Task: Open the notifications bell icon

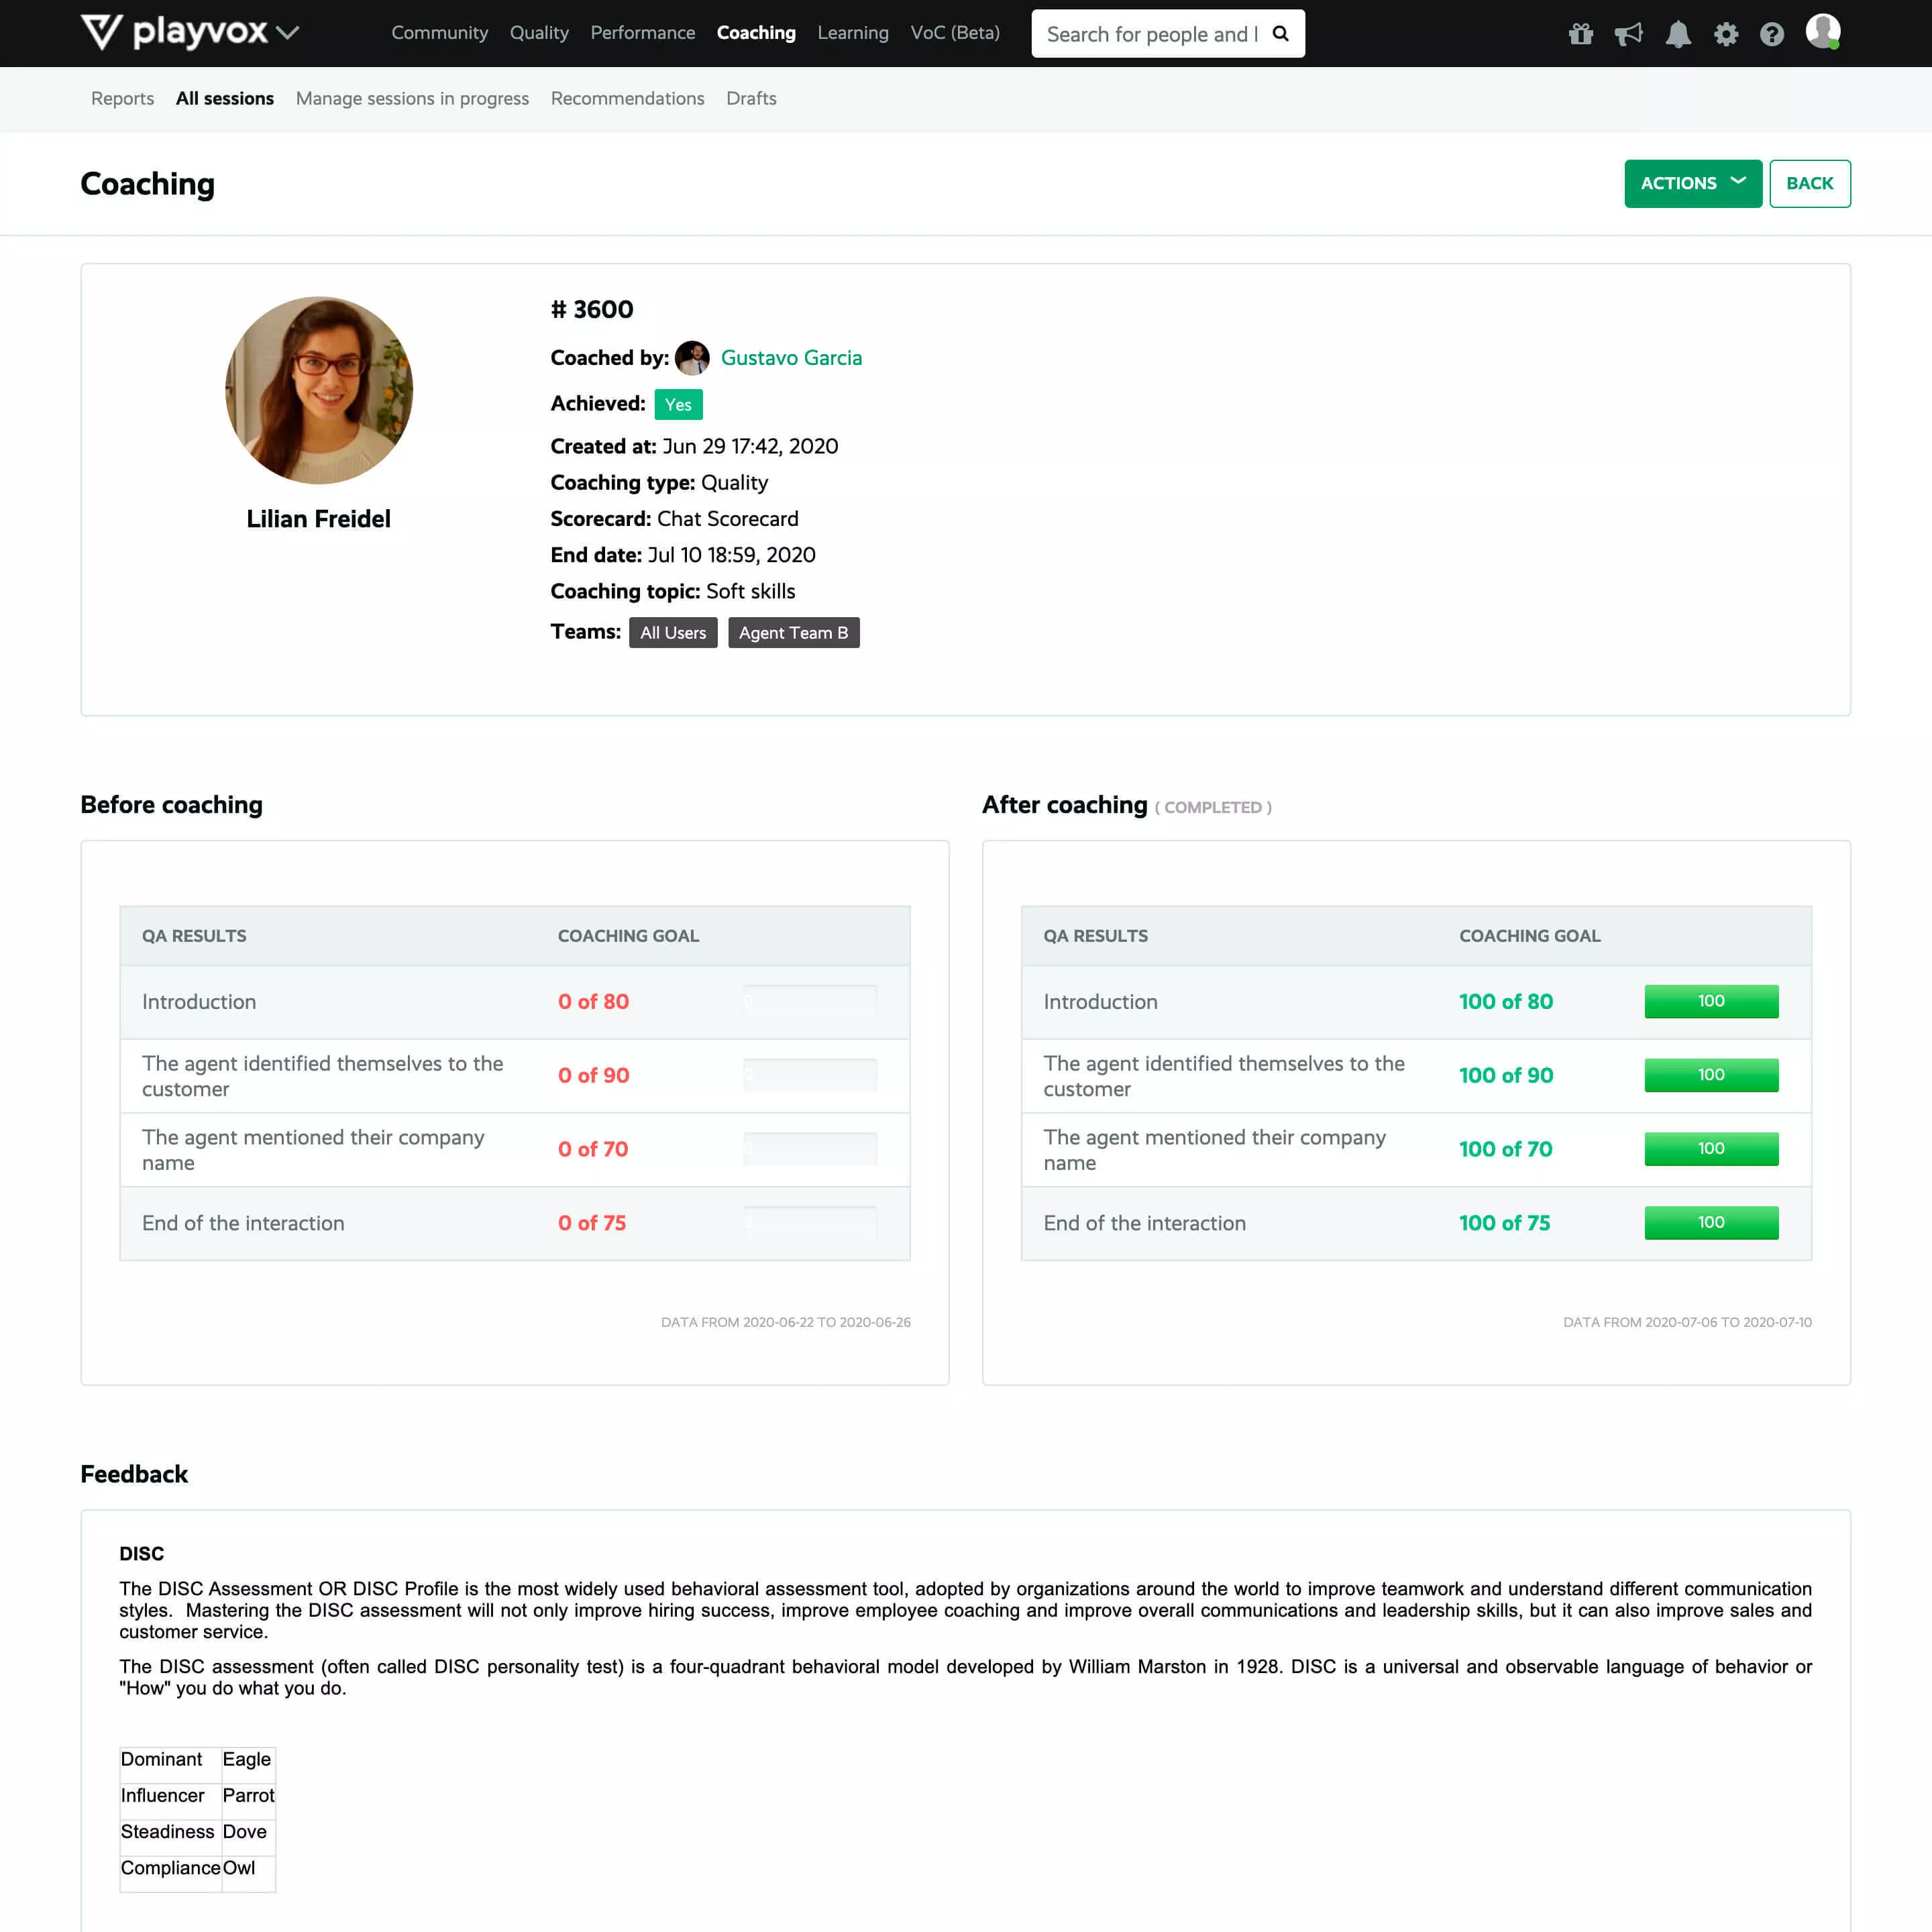Action: [x=1676, y=32]
